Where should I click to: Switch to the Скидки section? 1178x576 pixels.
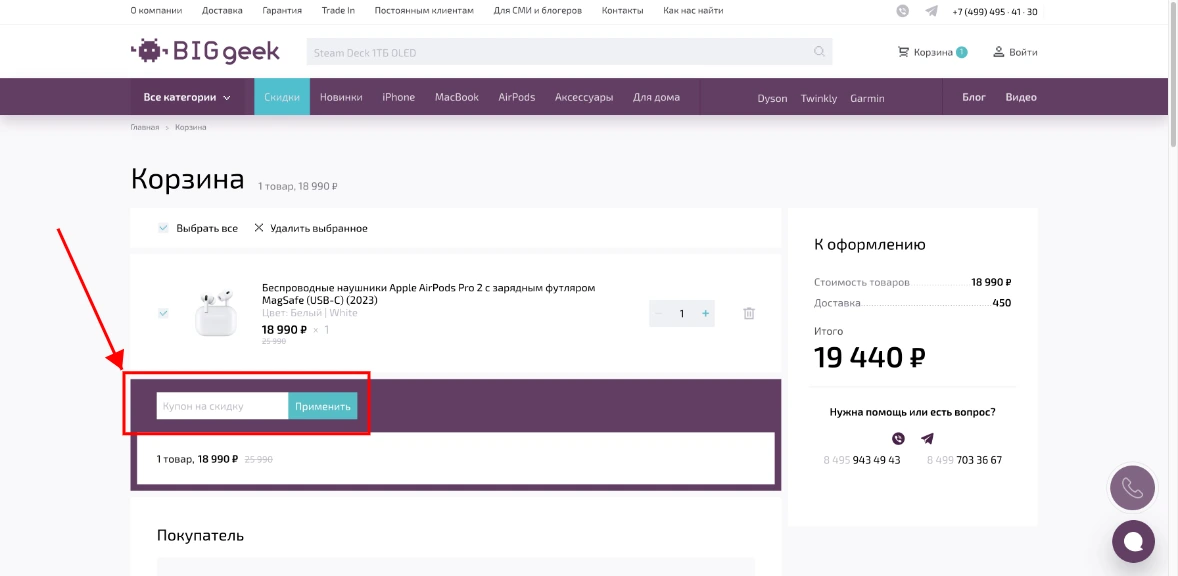281,97
